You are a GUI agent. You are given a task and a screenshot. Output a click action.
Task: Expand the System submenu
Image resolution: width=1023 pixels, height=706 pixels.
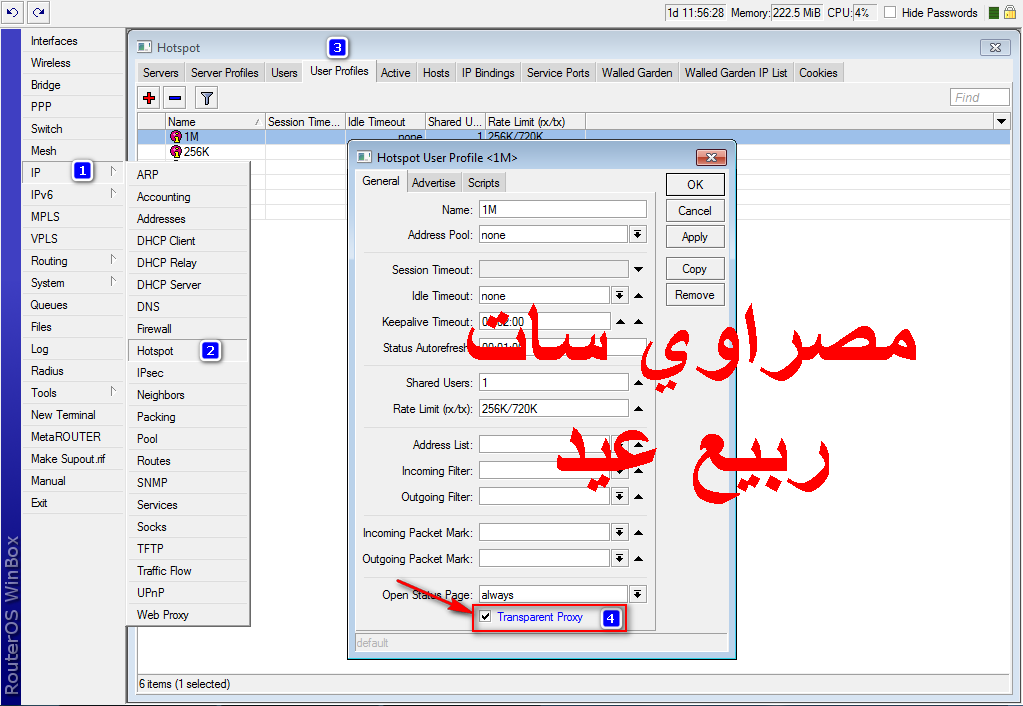(72, 283)
